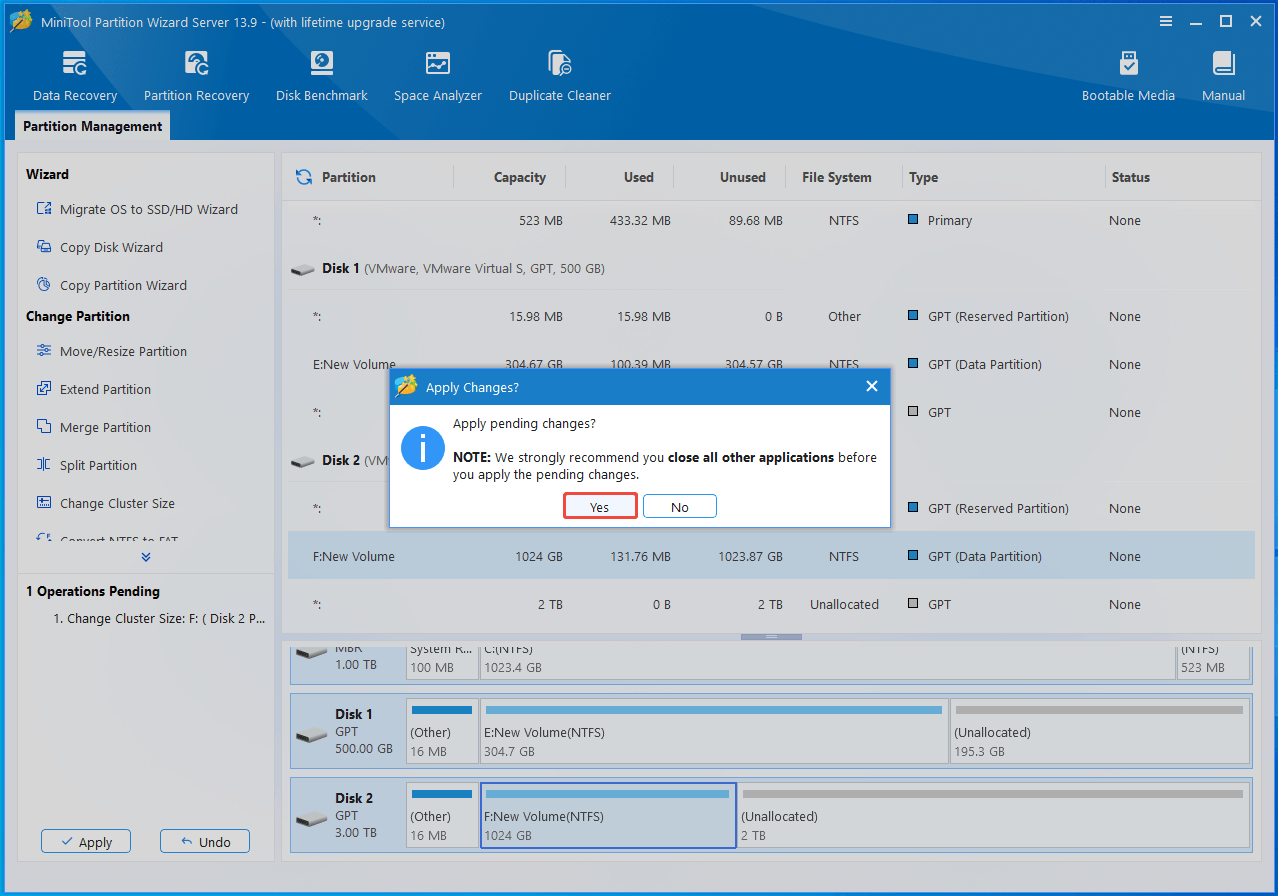Select Split Partition
The image size is (1278, 896).
click(86, 465)
